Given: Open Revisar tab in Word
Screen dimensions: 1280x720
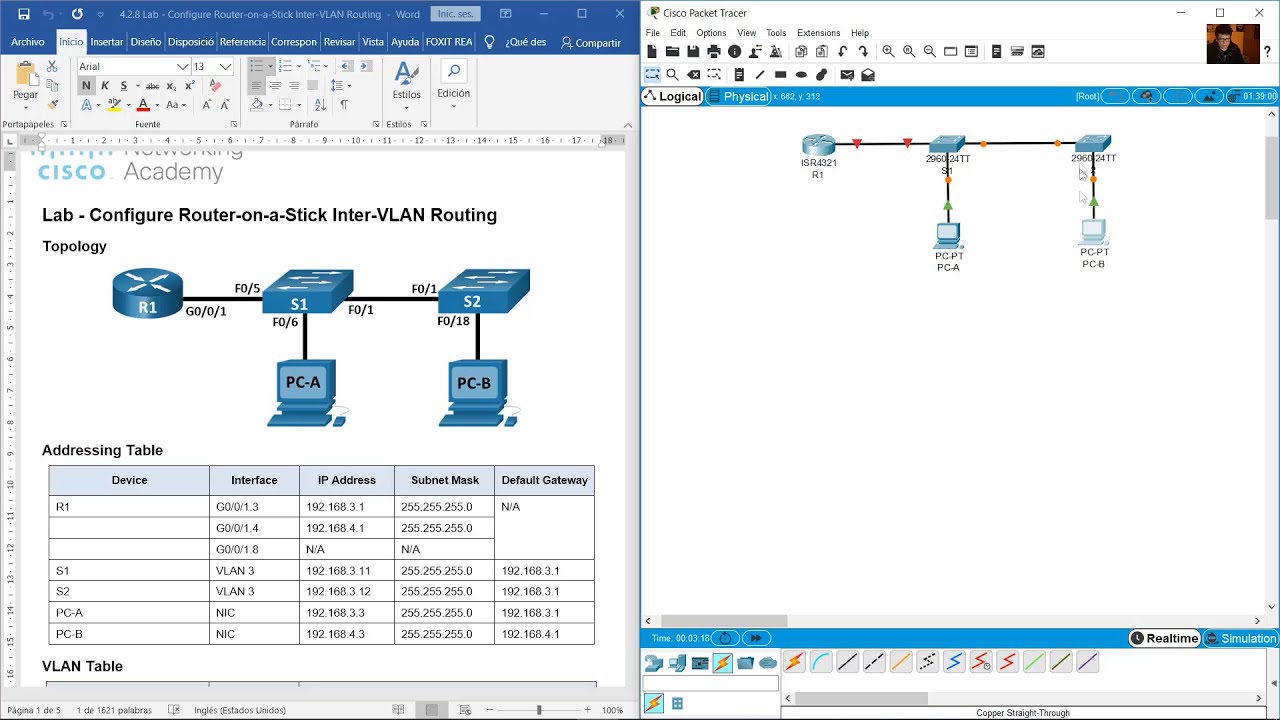Looking at the screenshot, I should (x=339, y=42).
